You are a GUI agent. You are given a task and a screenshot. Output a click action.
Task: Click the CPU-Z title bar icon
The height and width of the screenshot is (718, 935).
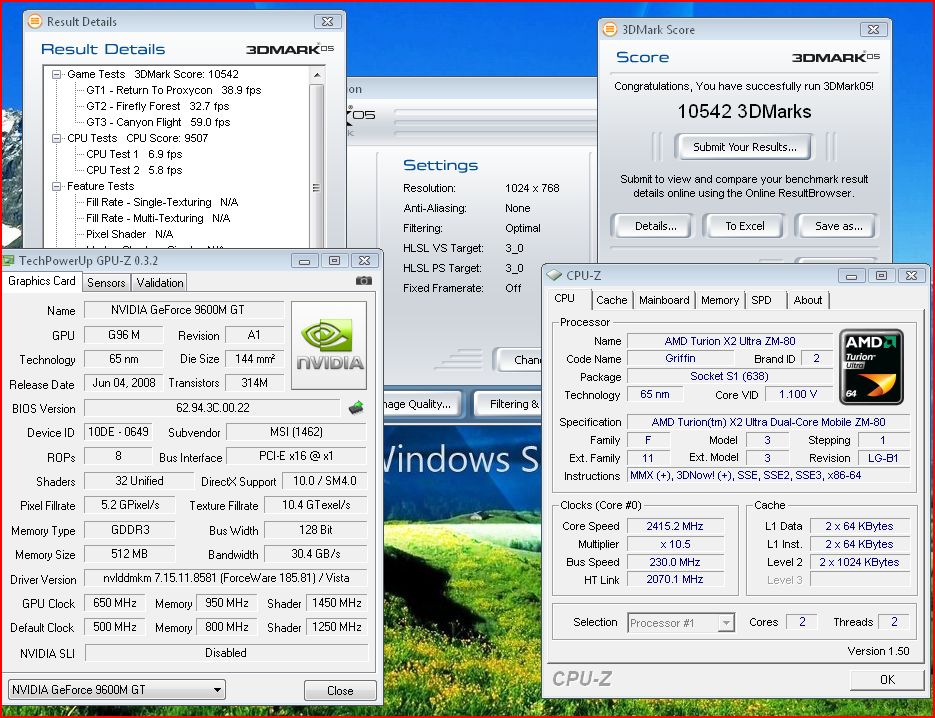click(x=555, y=275)
